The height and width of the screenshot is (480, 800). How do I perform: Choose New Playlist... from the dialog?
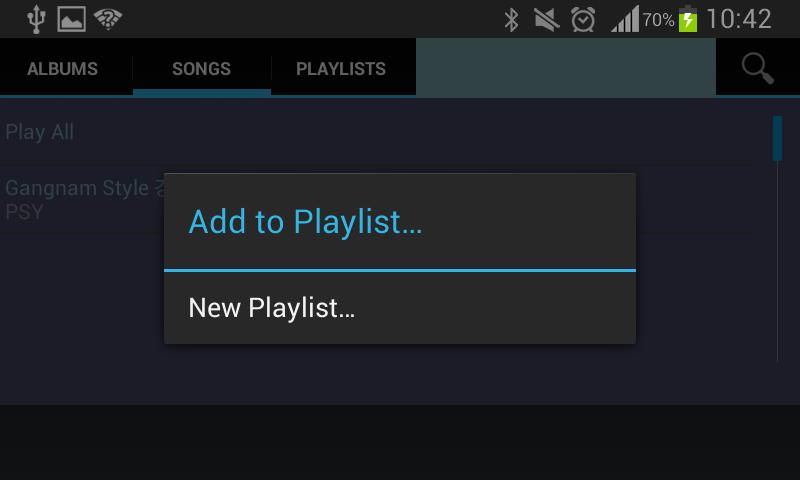tap(400, 308)
